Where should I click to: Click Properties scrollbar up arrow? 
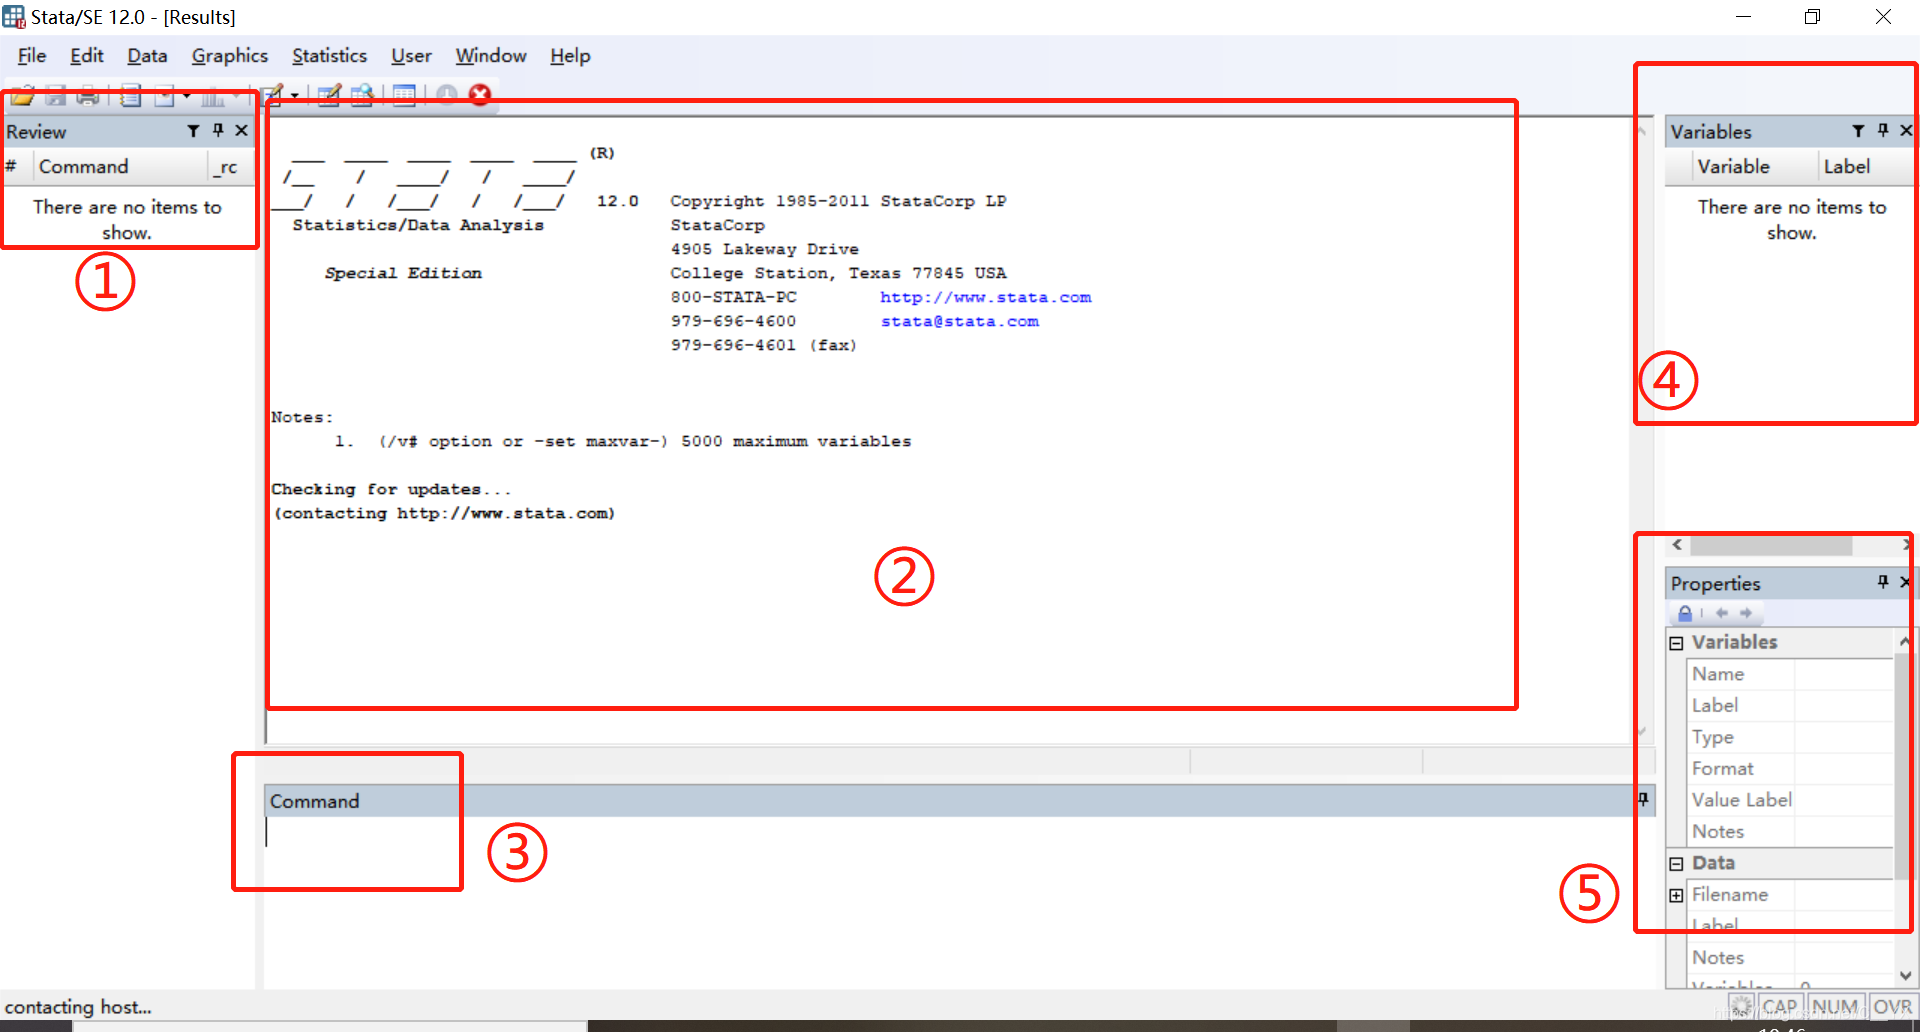pos(1905,641)
